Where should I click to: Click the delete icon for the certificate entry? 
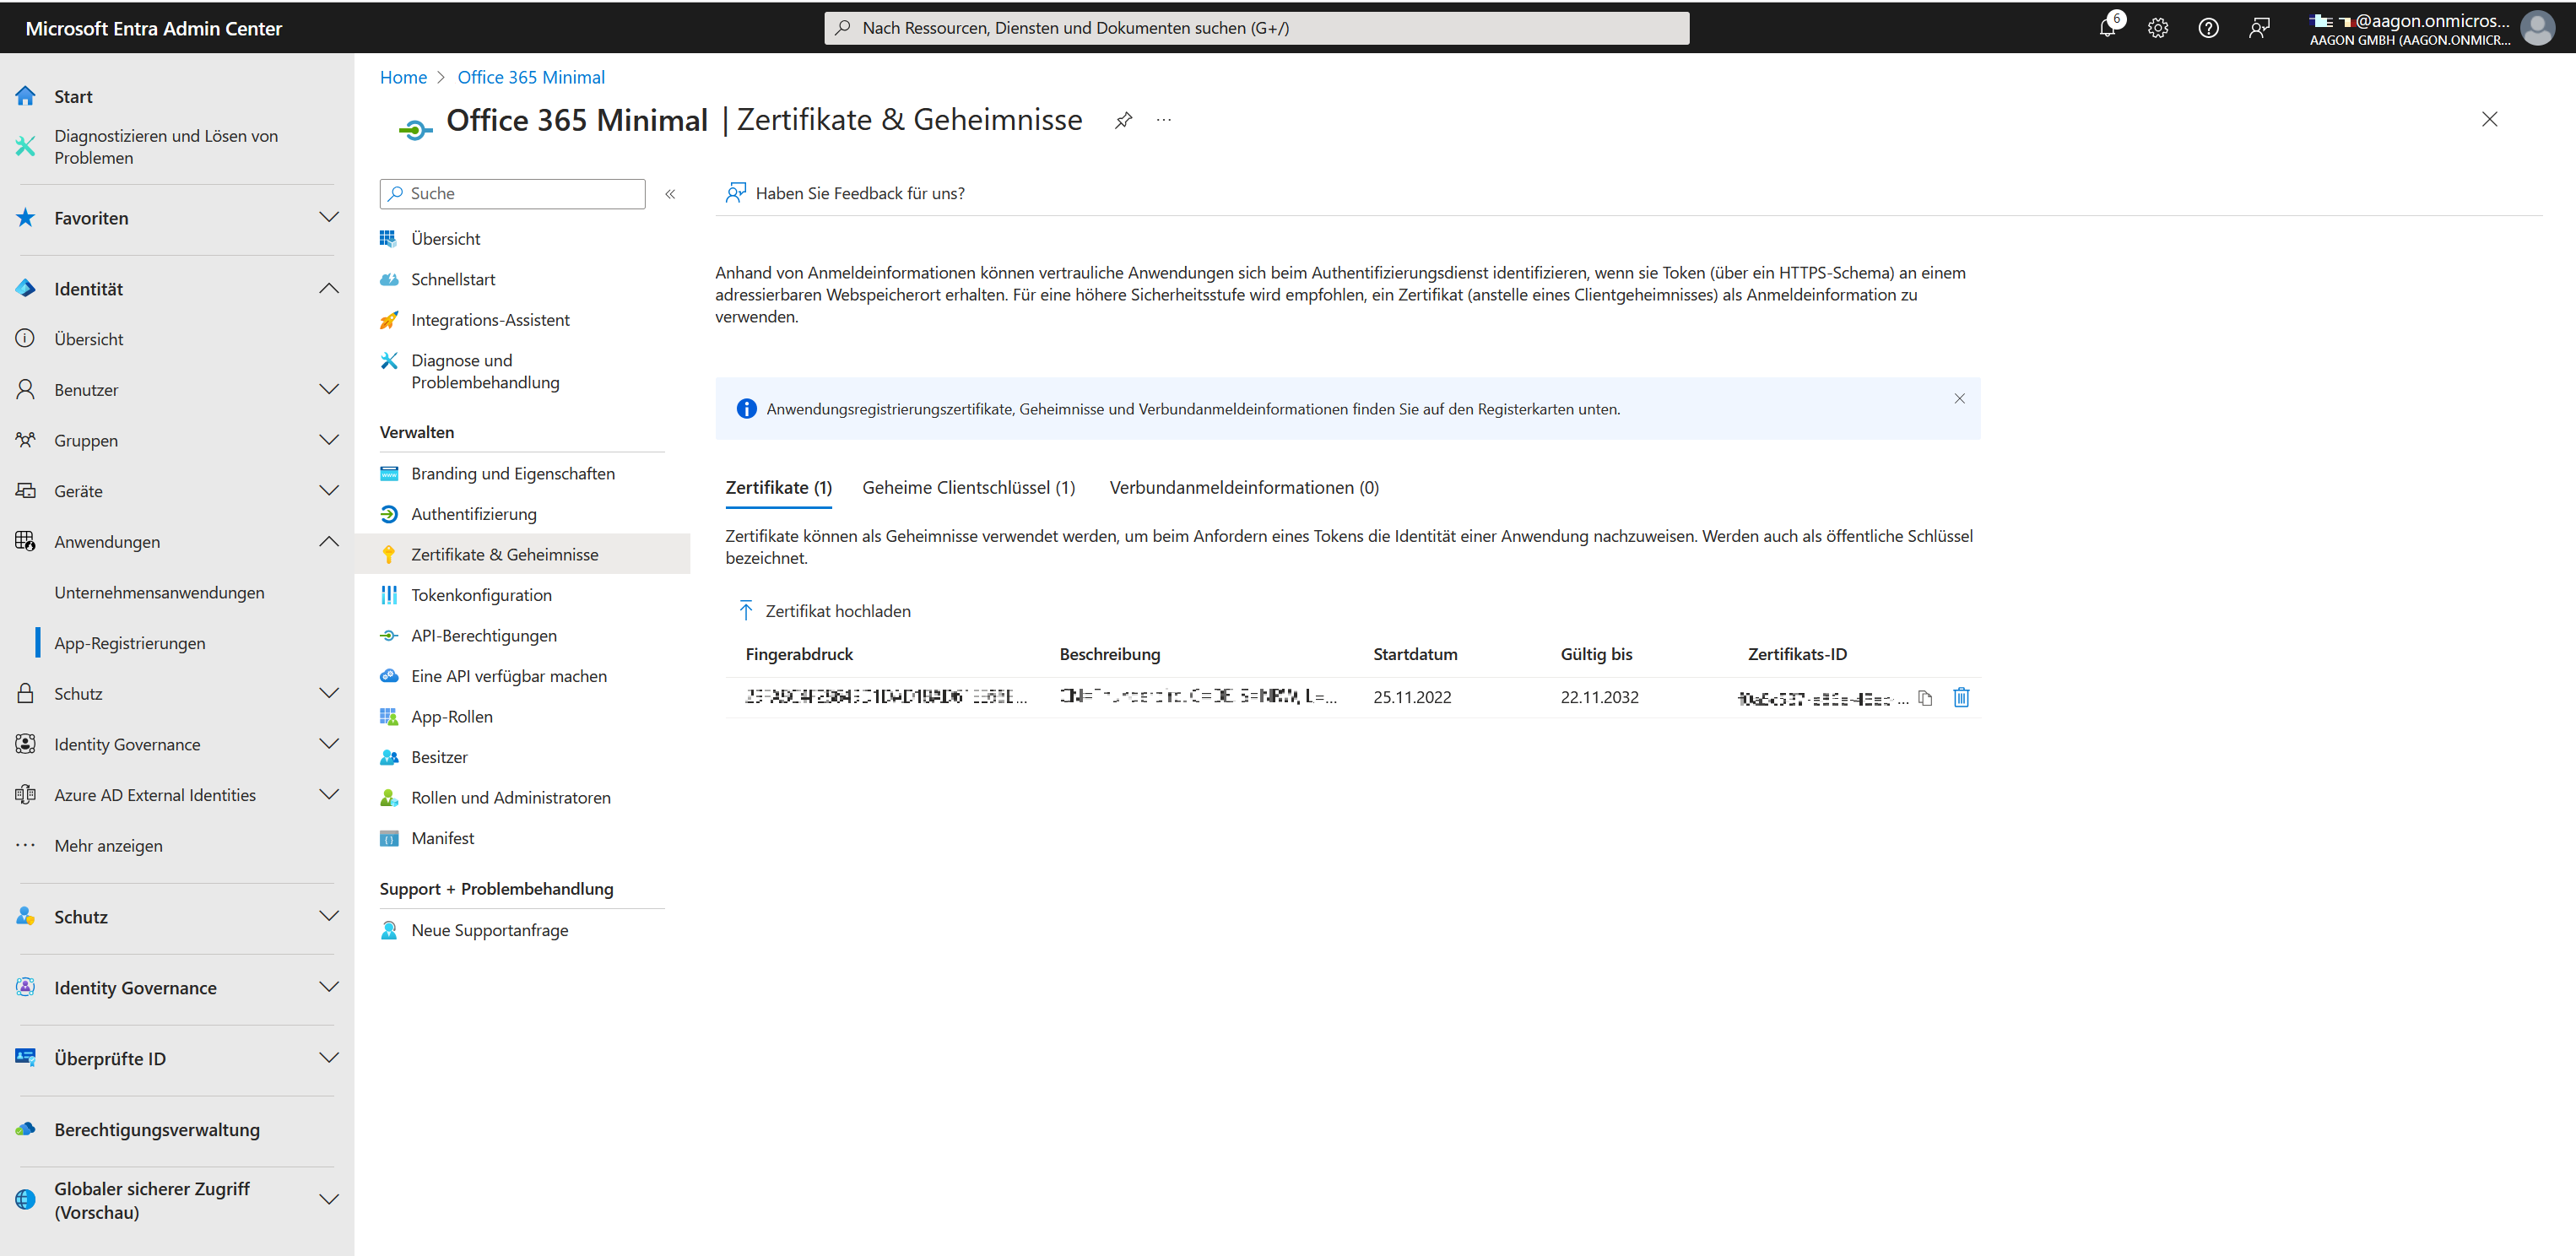(1962, 697)
